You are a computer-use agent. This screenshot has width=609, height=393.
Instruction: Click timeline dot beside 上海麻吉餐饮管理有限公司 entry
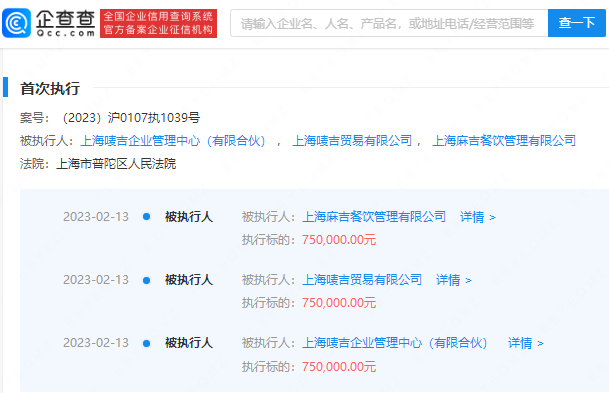point(146,217)
